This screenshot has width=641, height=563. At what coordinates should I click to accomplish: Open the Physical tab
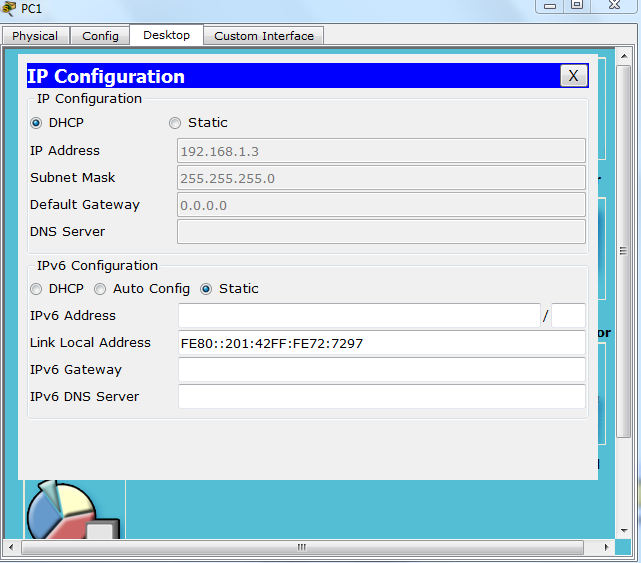pyautogui.click(x=35, y=36)
